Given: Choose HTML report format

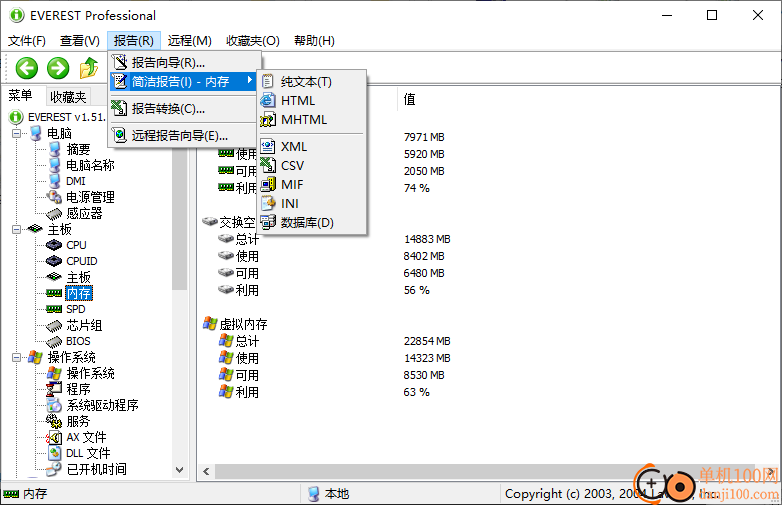Looking at the screenshot, I should pyautogui.click(x=312, y=100).
